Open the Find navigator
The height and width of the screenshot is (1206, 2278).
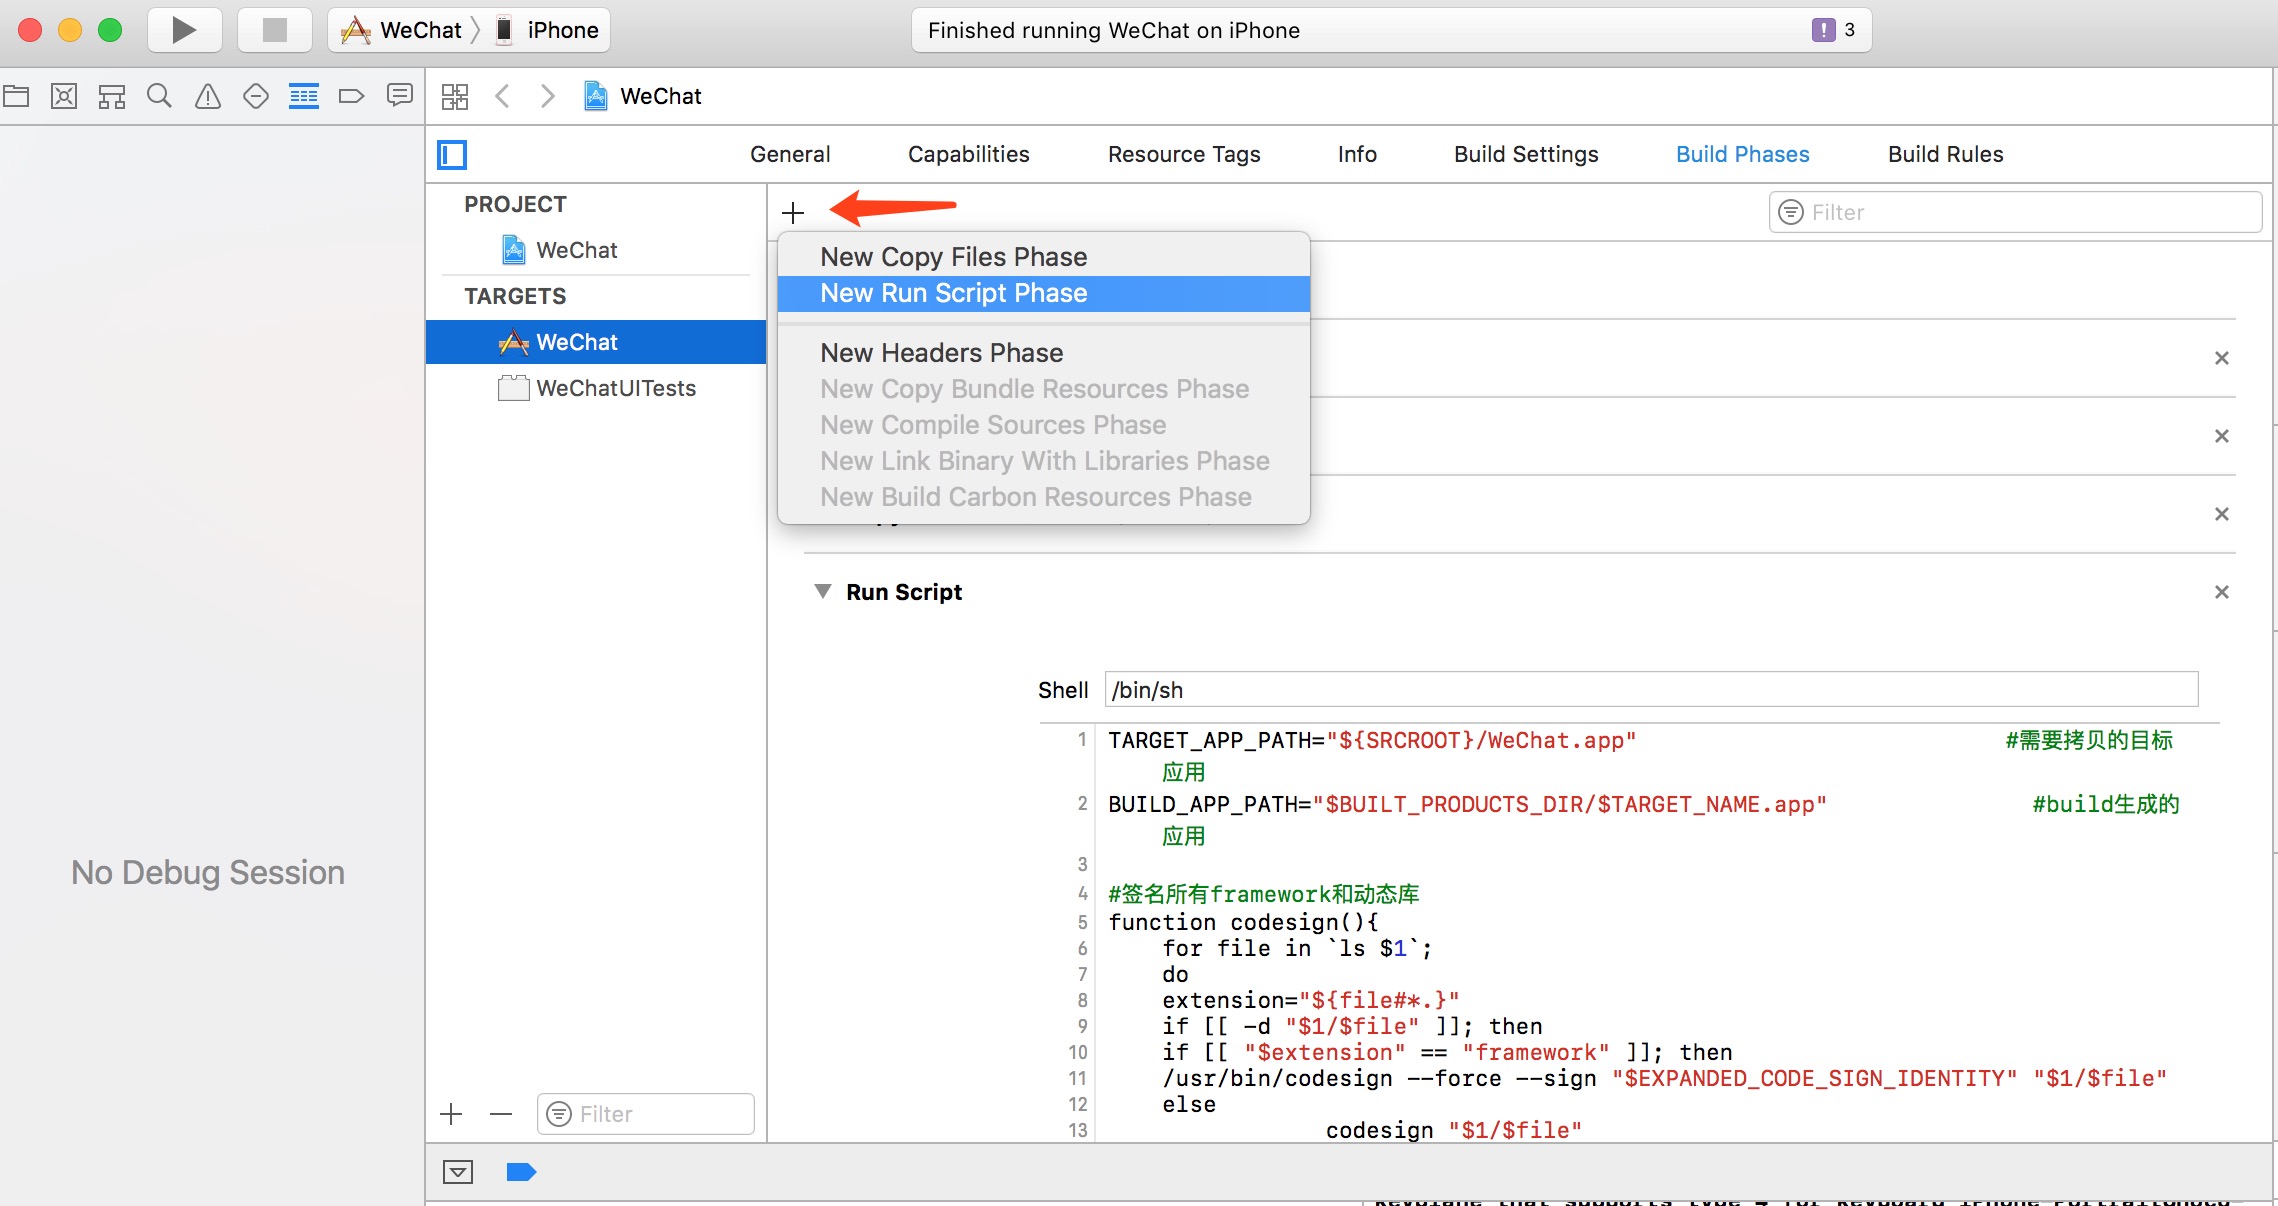coord(159,96)
